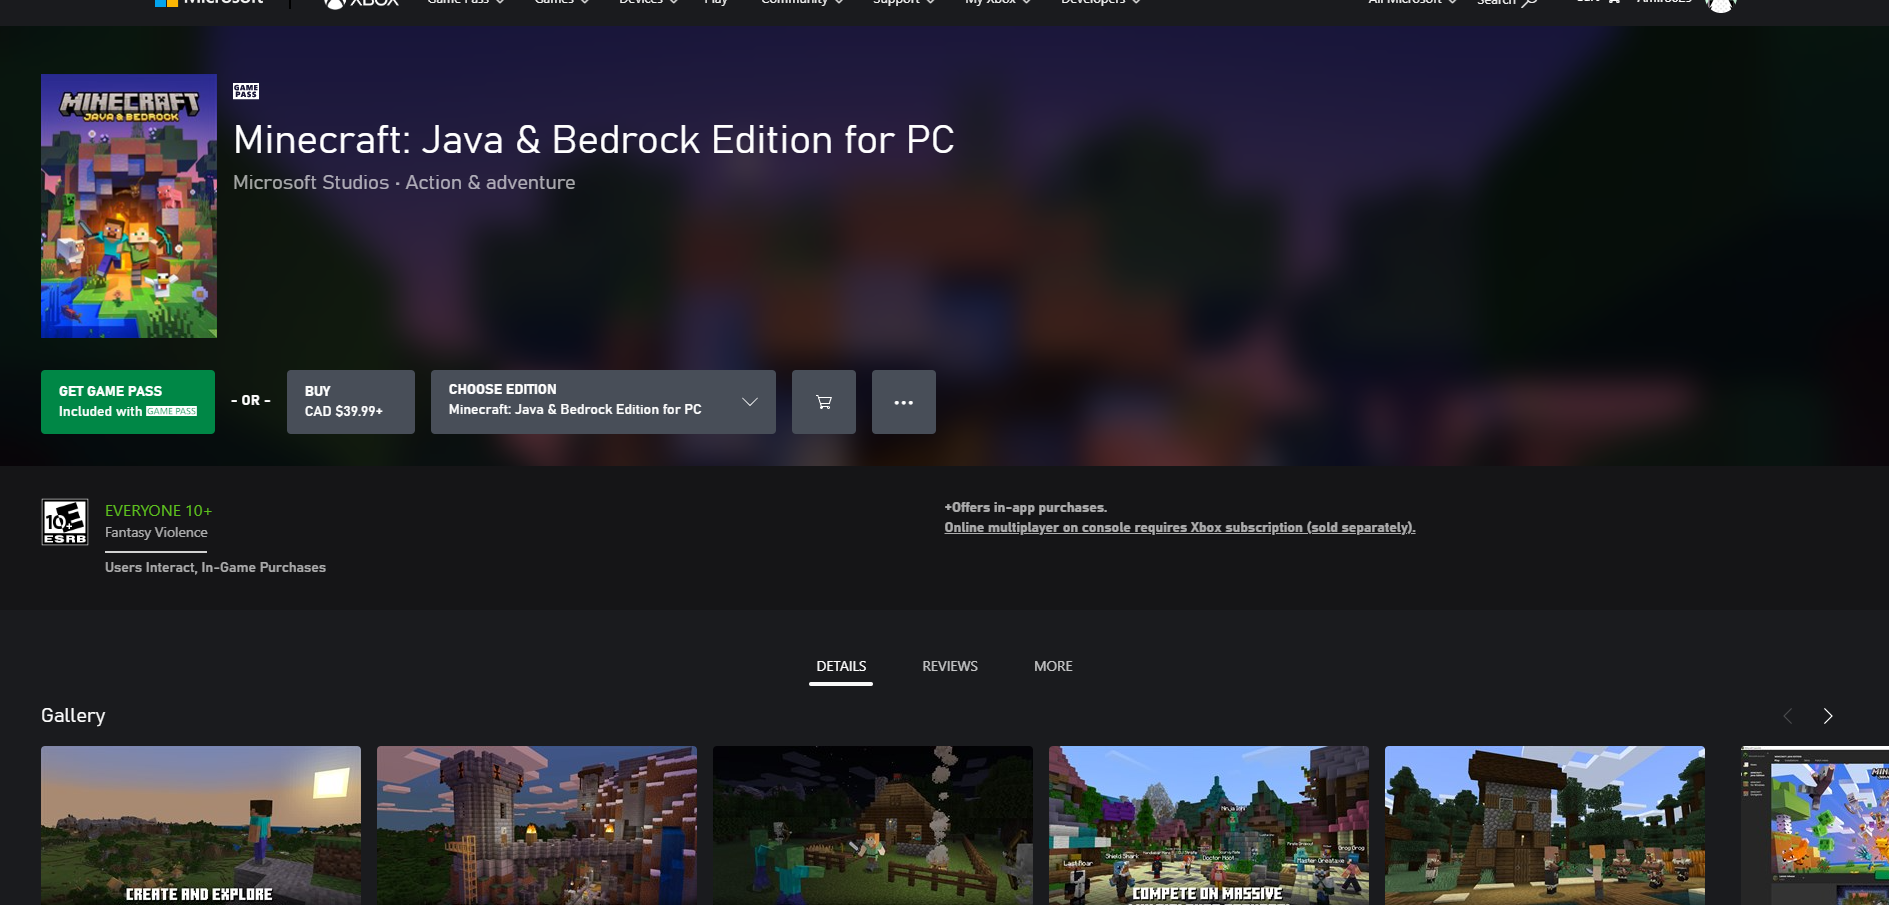
Task: Open the Online multiplayer subscription notice link
Action: click(1180, 528)
